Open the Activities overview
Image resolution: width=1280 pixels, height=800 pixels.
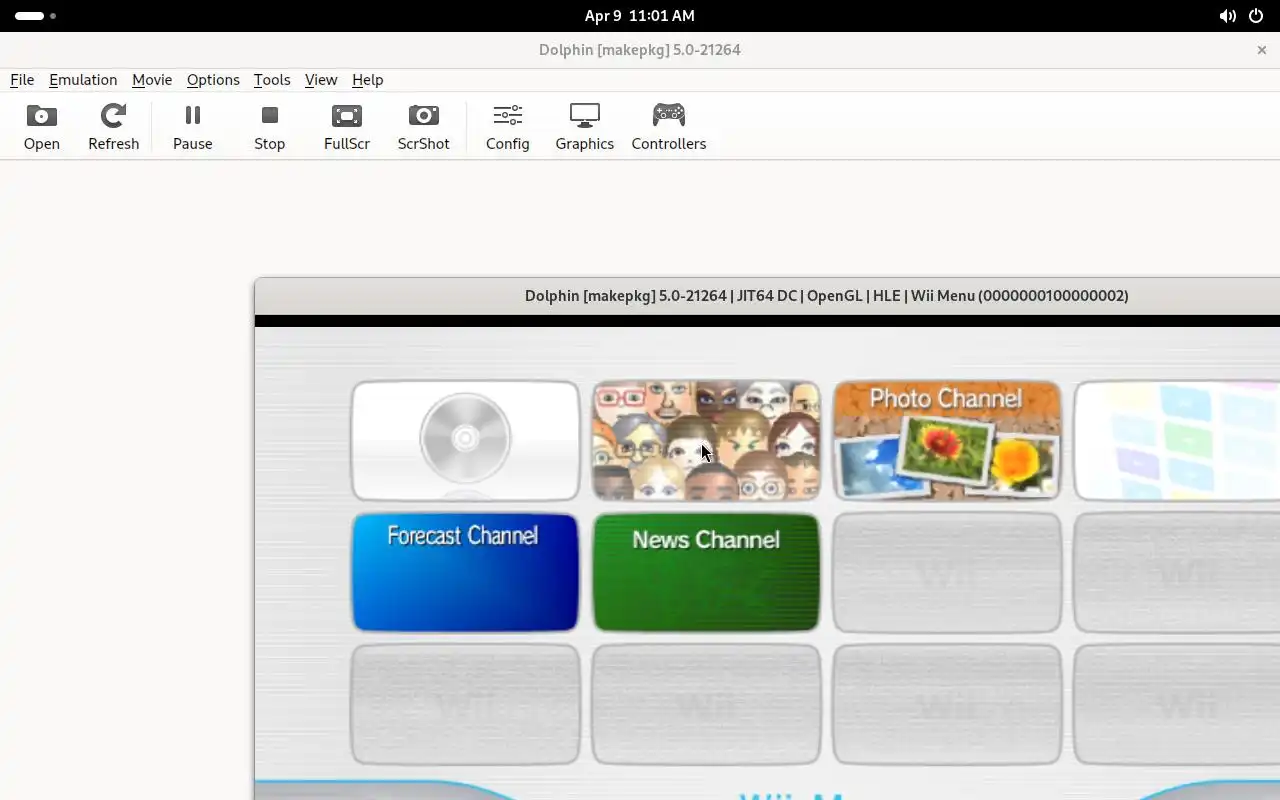tap(35, 16)
